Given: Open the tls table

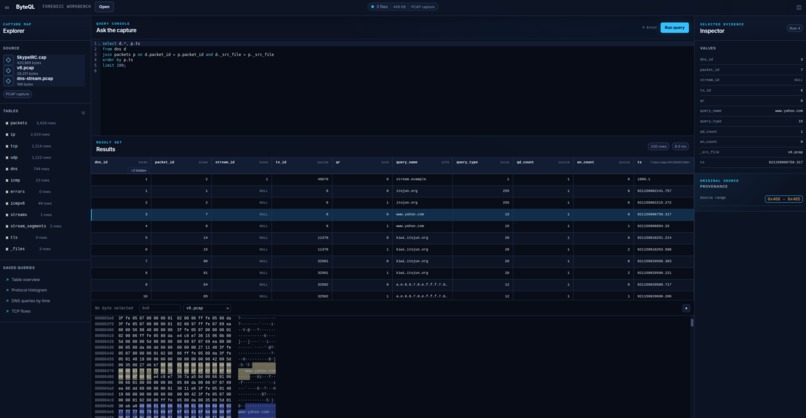Looking at the screenshot, I should [45, 238].
